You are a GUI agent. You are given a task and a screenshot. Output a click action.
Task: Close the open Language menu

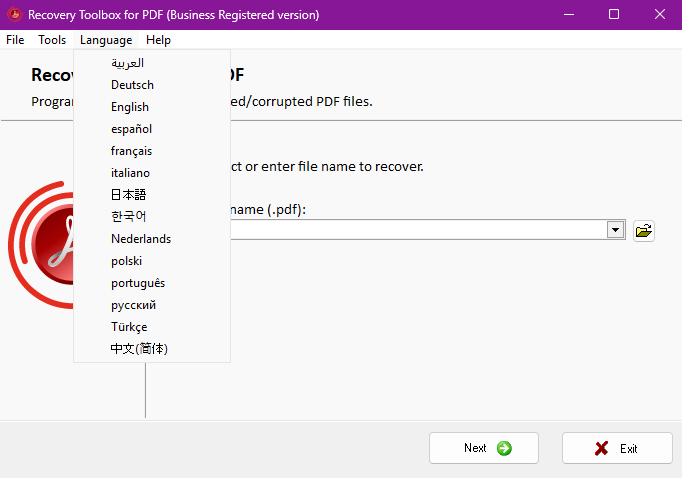(106, 40)
